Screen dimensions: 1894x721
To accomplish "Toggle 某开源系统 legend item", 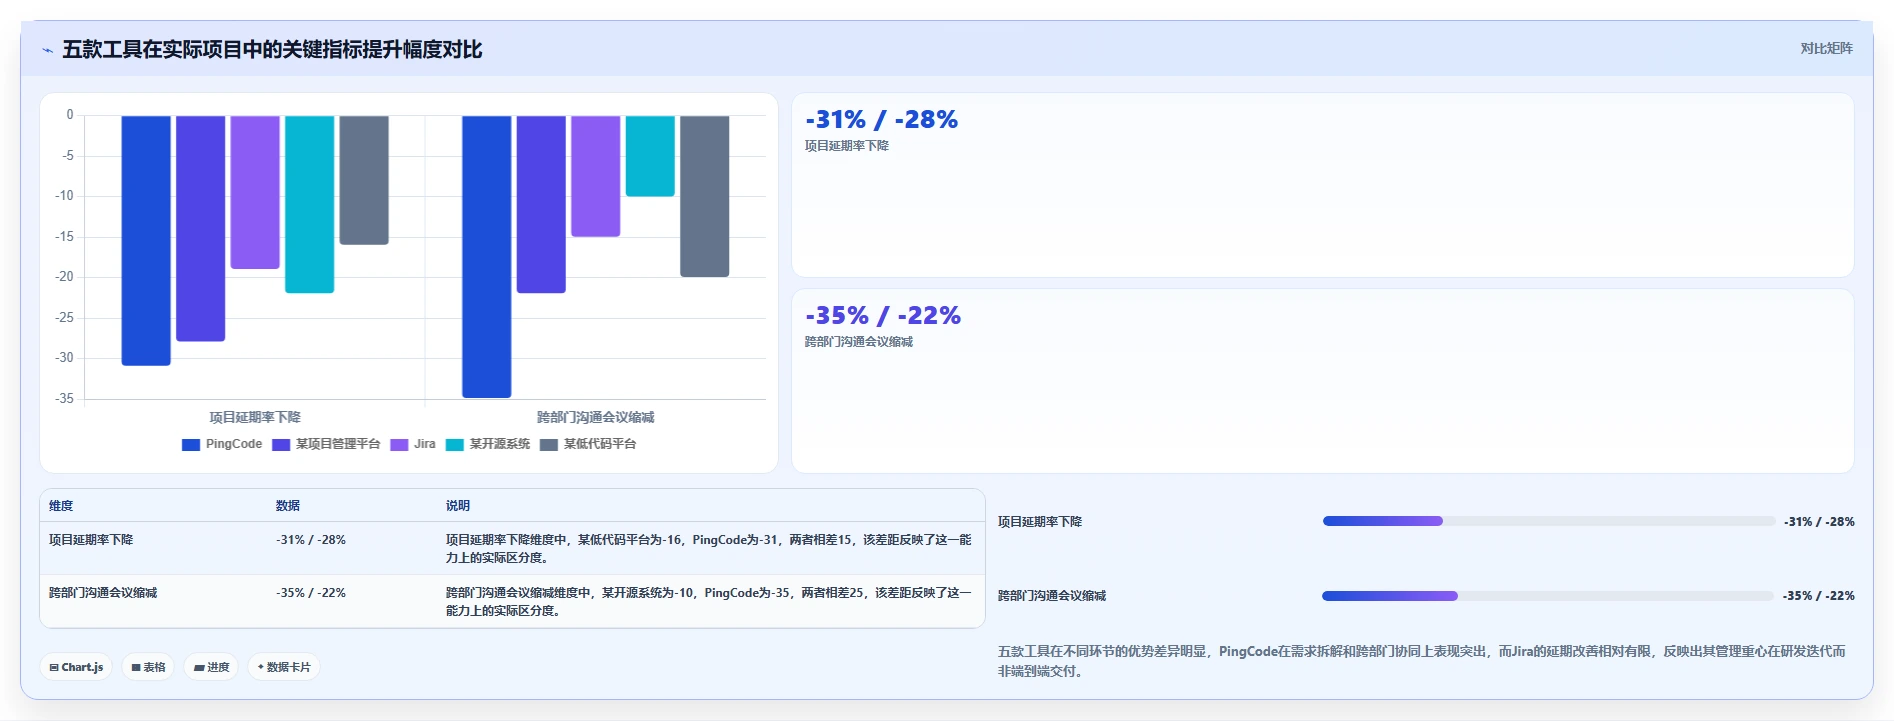I will 488,445.
